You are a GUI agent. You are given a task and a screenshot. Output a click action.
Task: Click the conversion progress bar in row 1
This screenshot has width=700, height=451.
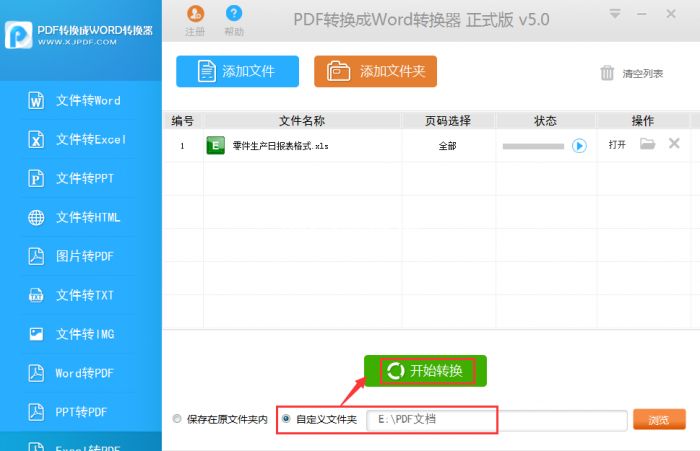533,146
